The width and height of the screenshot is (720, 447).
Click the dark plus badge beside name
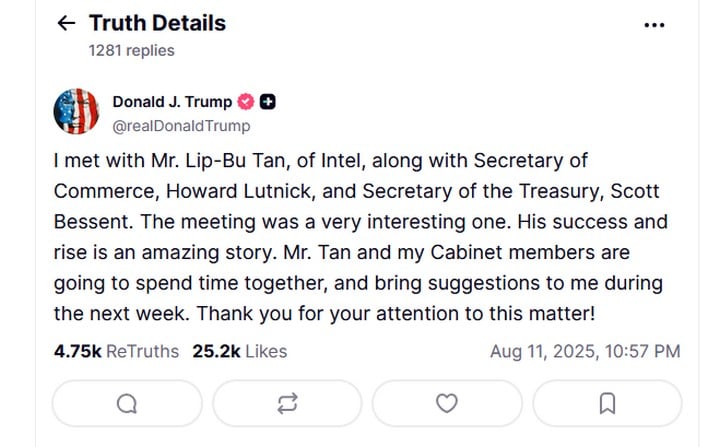pos(268,102)
